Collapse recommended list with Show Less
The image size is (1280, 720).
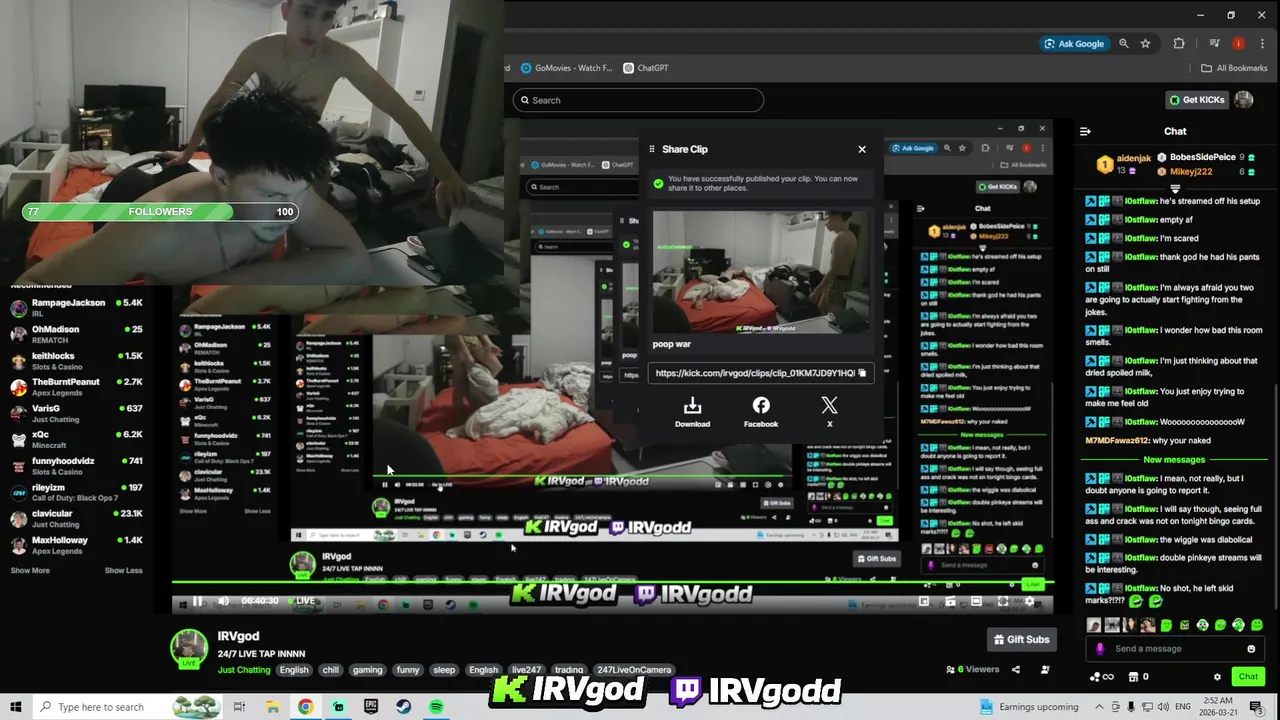coord(123,570)
